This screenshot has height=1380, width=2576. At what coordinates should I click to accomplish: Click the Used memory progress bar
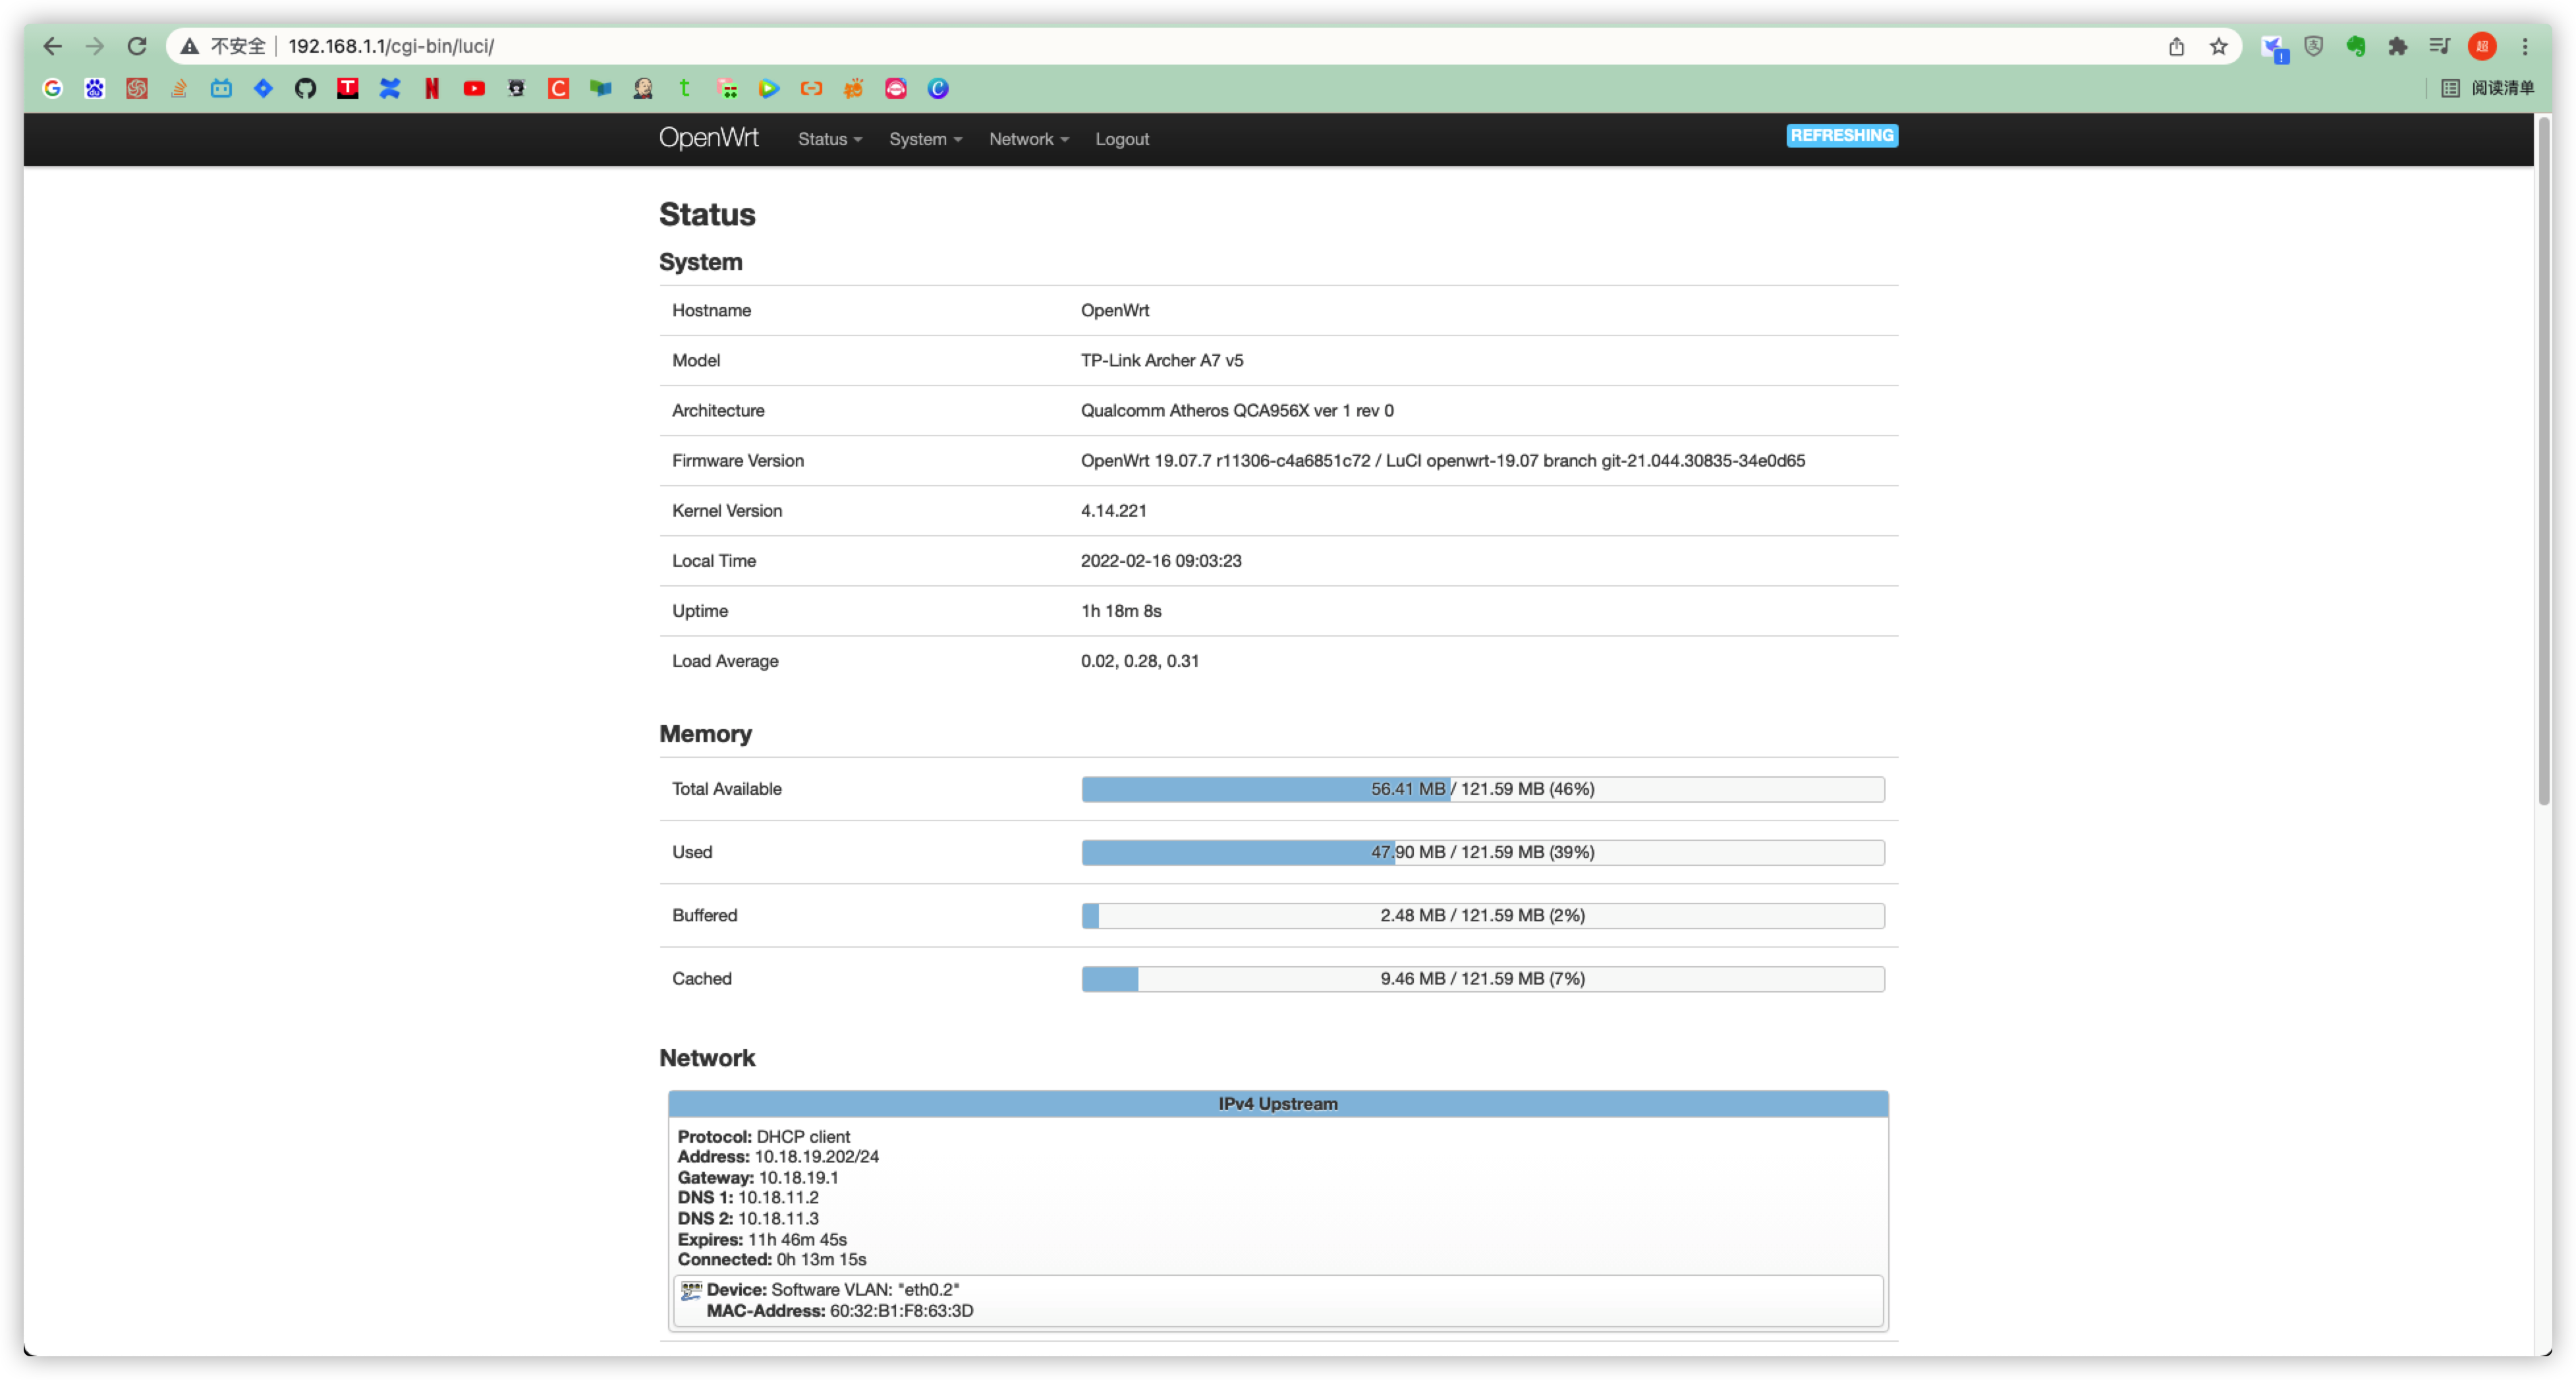pyautogui.click(x=1483, y=852)
